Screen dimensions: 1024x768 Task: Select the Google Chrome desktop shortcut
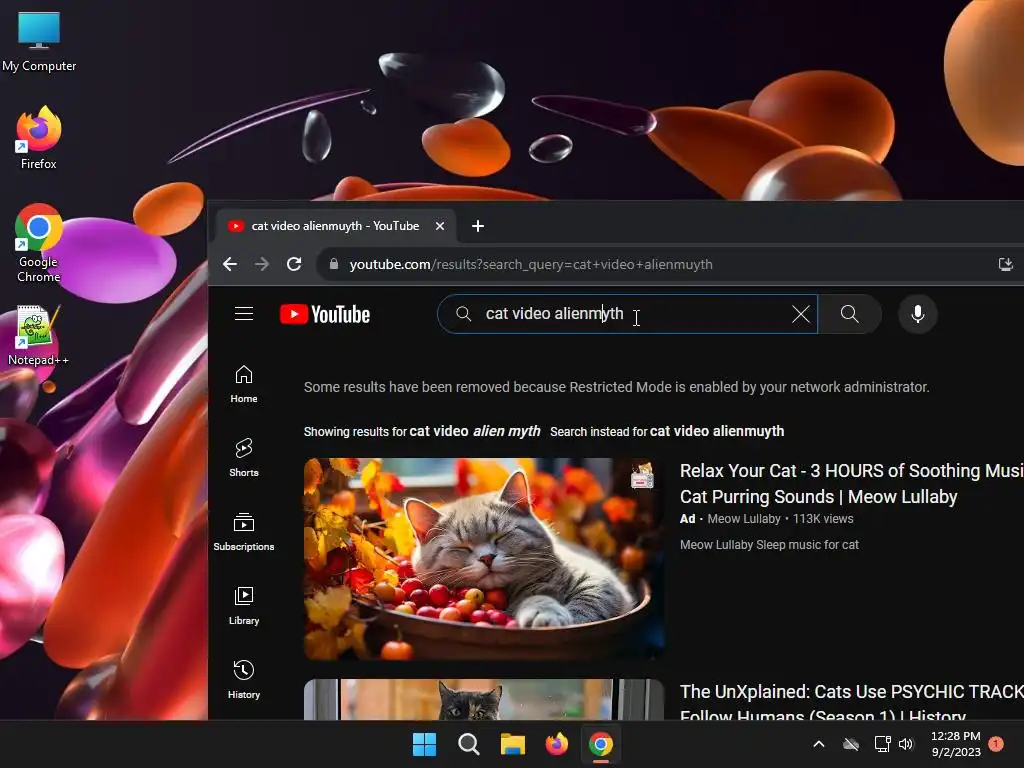click(39, 243)
